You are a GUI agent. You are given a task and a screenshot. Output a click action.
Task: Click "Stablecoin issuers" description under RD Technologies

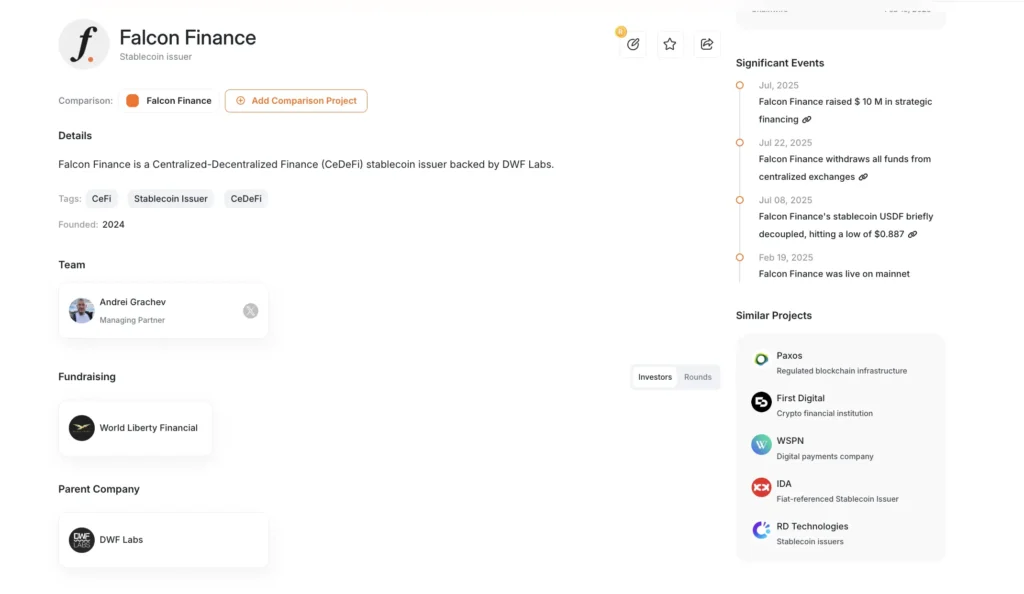point(810,541)
